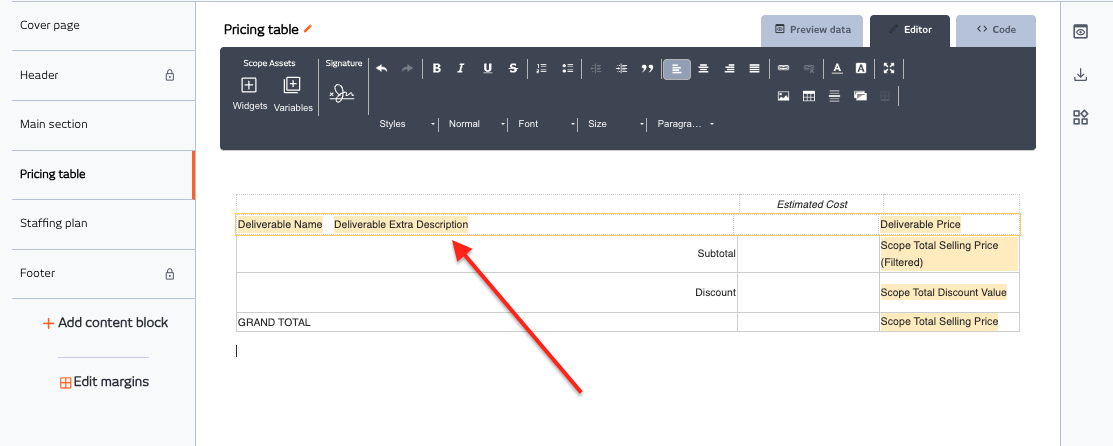The width and height of the screenshot is (1113, 446).
Task: Insert a table from the toolbar
Action: coord(808,96)
